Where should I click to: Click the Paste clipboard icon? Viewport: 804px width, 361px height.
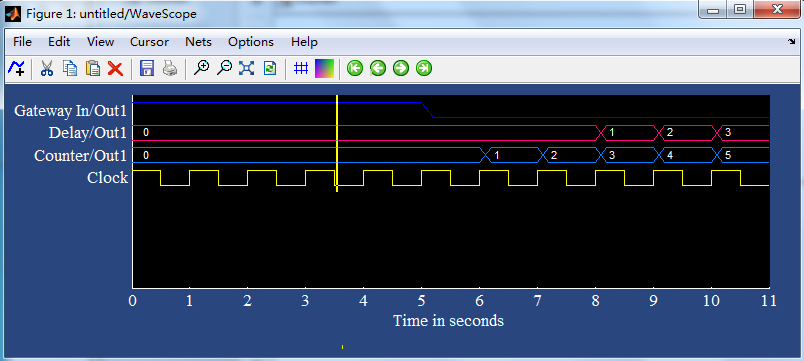[93, 68]
